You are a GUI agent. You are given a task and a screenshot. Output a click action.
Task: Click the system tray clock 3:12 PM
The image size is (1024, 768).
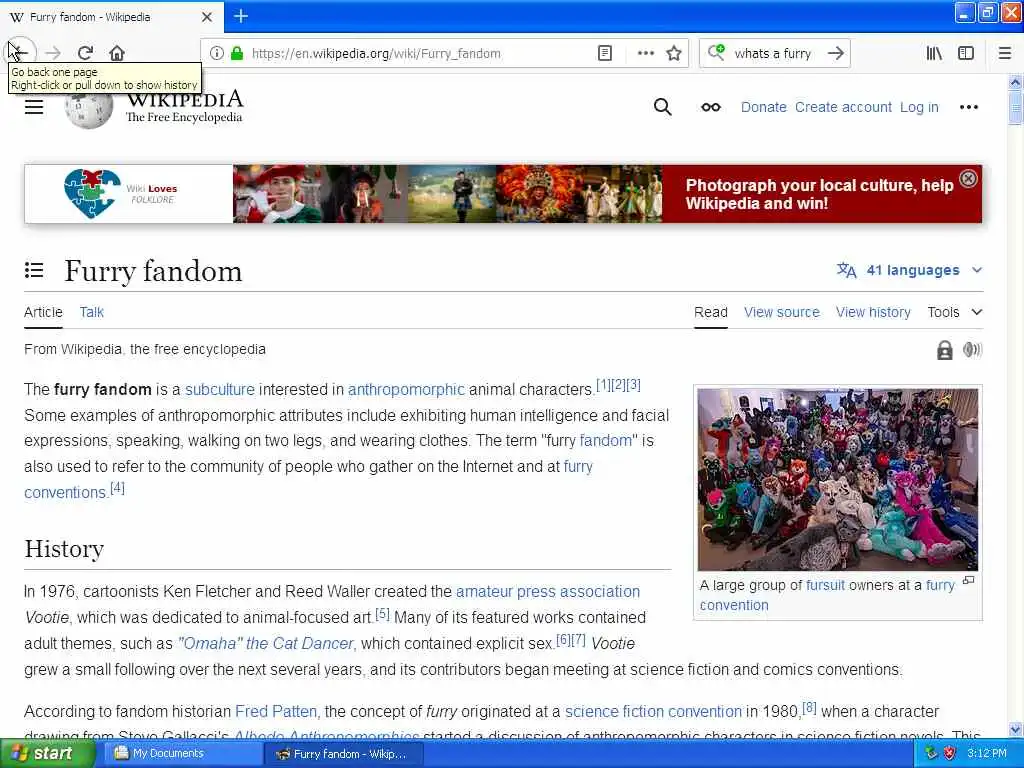click(x=987, y=753)
